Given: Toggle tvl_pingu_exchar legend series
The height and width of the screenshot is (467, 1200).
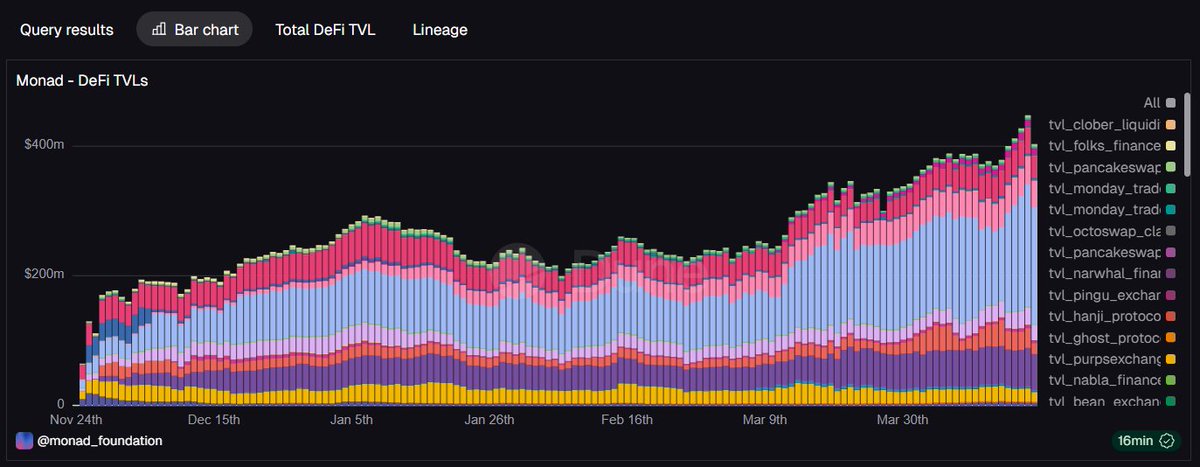Looking at the screenshot, I should pos(1112,295).
